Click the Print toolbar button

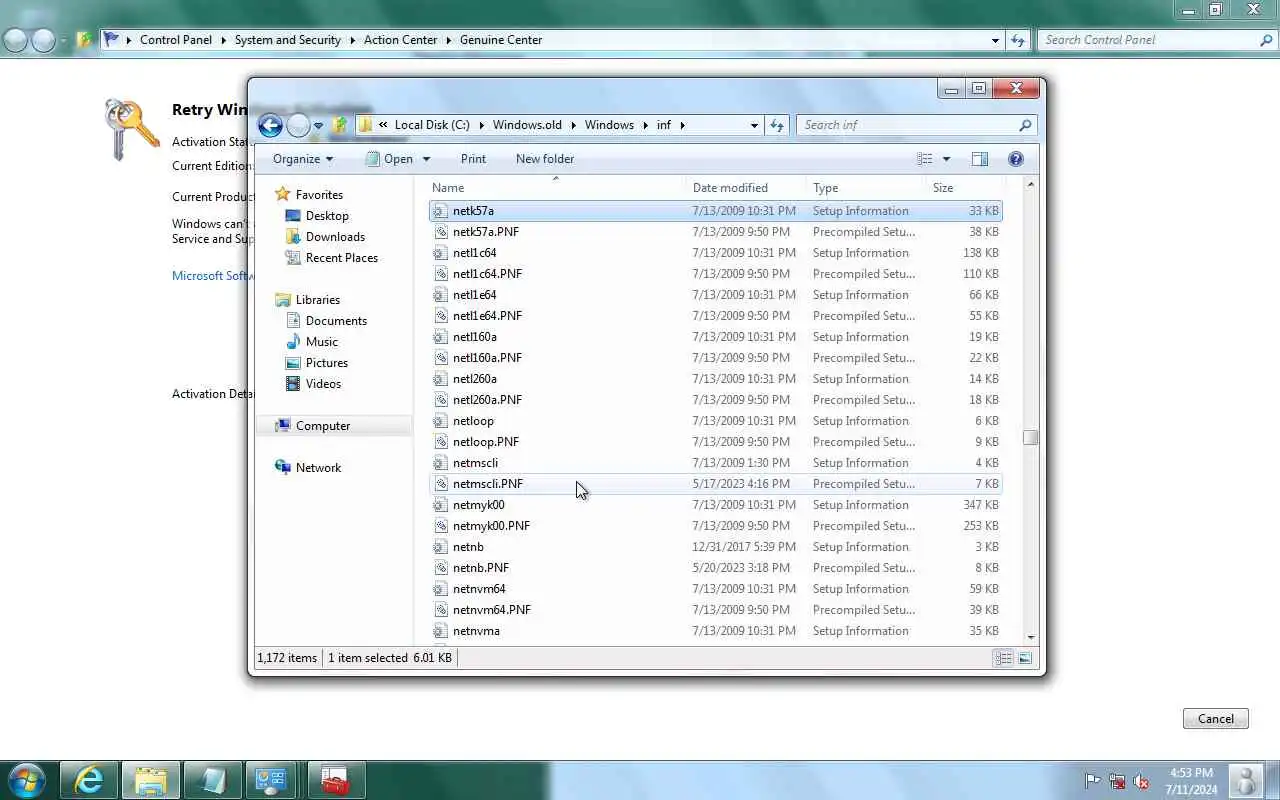click(x=473, y=159)
